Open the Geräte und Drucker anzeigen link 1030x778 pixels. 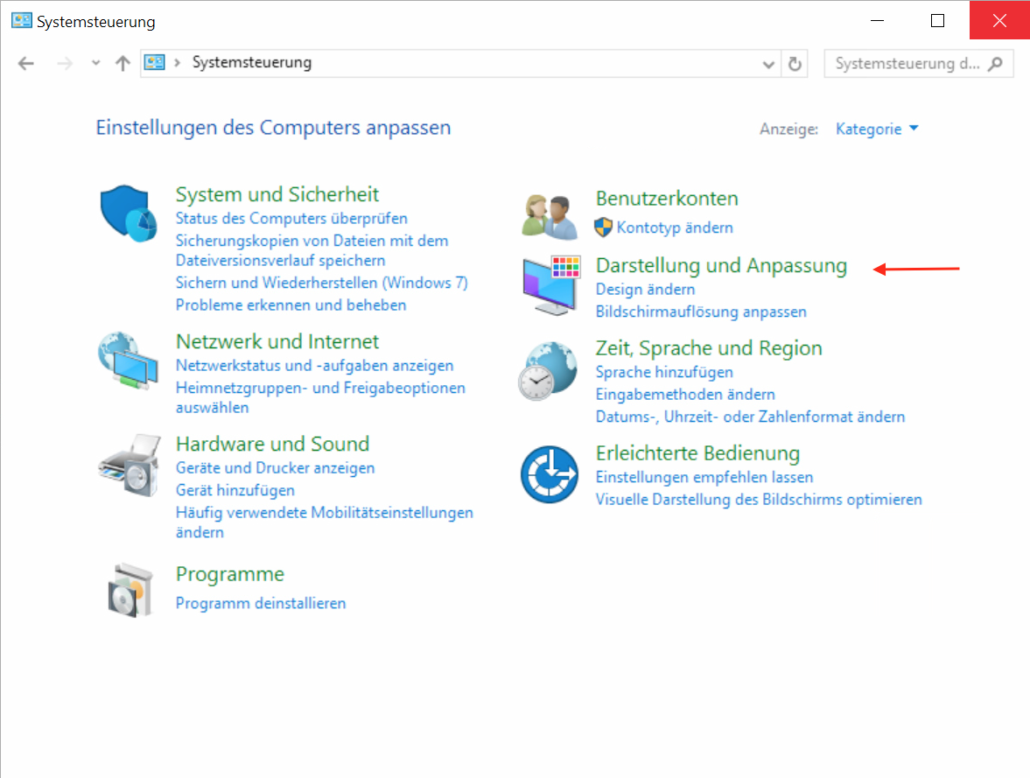[x=275, y=468]
